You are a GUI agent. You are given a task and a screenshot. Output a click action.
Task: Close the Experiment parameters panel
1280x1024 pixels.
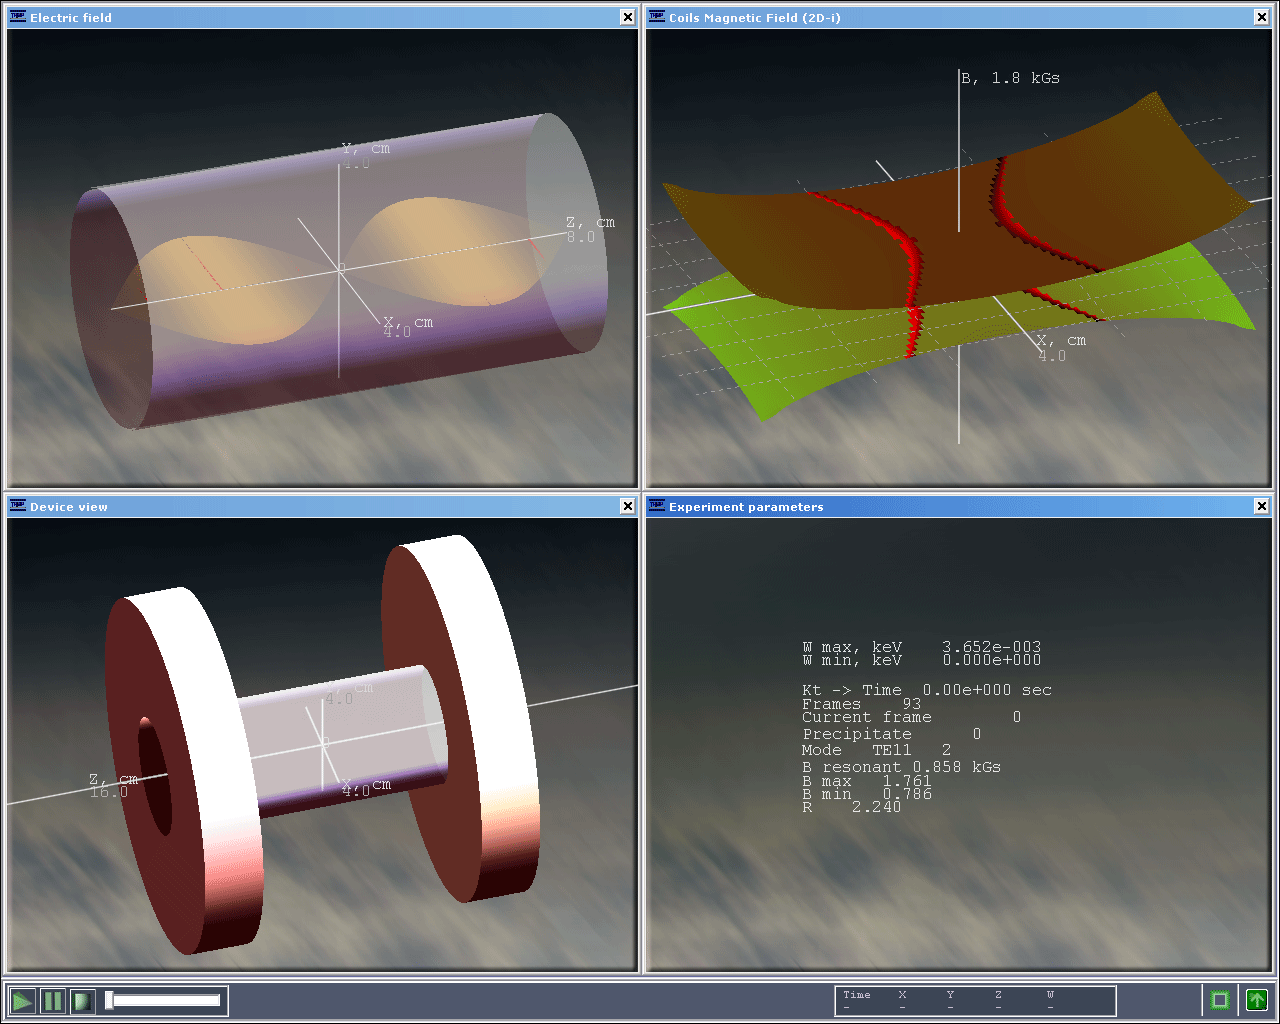tap(1261, 506)
